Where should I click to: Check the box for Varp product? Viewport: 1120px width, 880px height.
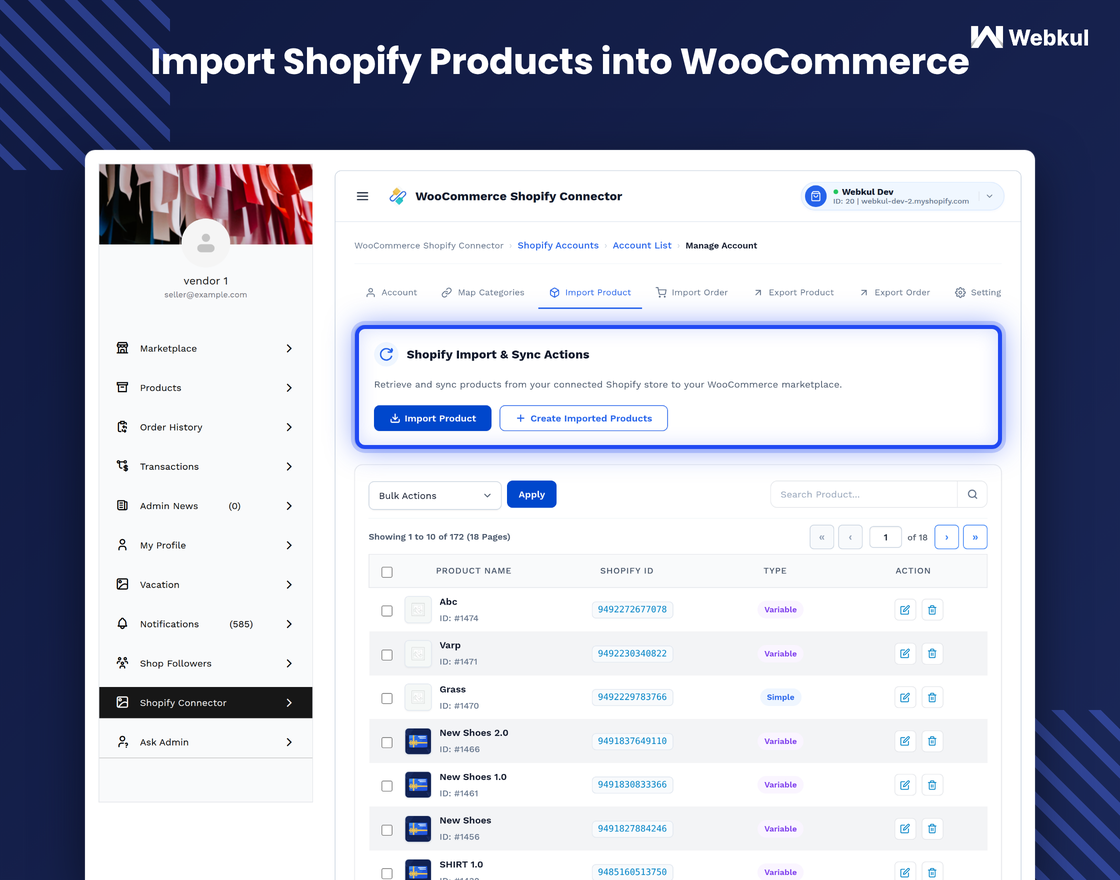coord(387,655)
